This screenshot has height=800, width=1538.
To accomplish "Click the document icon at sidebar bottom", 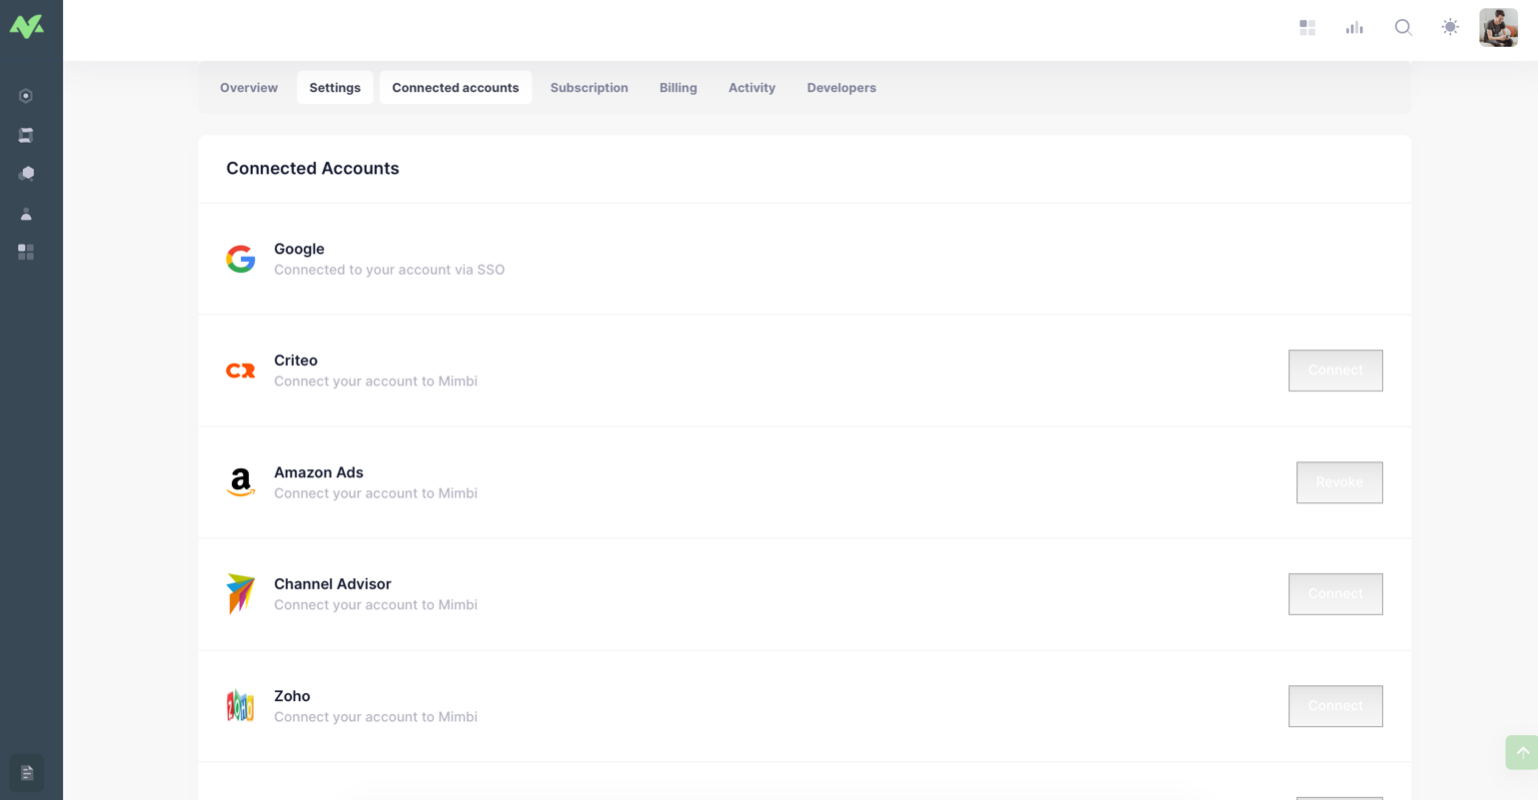I will [26, 773].
